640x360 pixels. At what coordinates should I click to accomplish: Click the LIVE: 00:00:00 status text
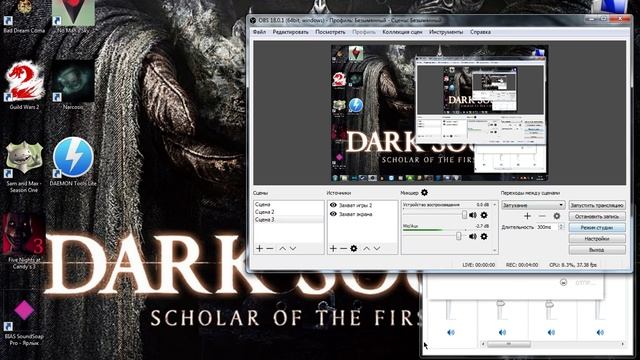point(478,265)
